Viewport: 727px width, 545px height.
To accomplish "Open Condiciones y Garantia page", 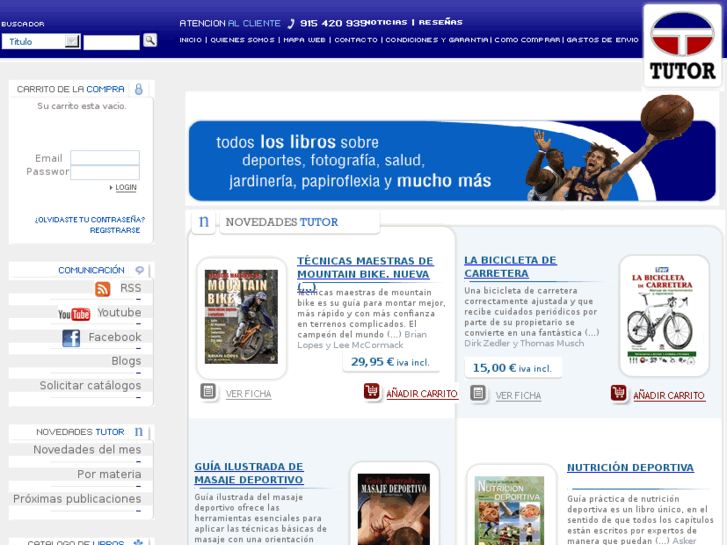I will click(x=437, y=40).
